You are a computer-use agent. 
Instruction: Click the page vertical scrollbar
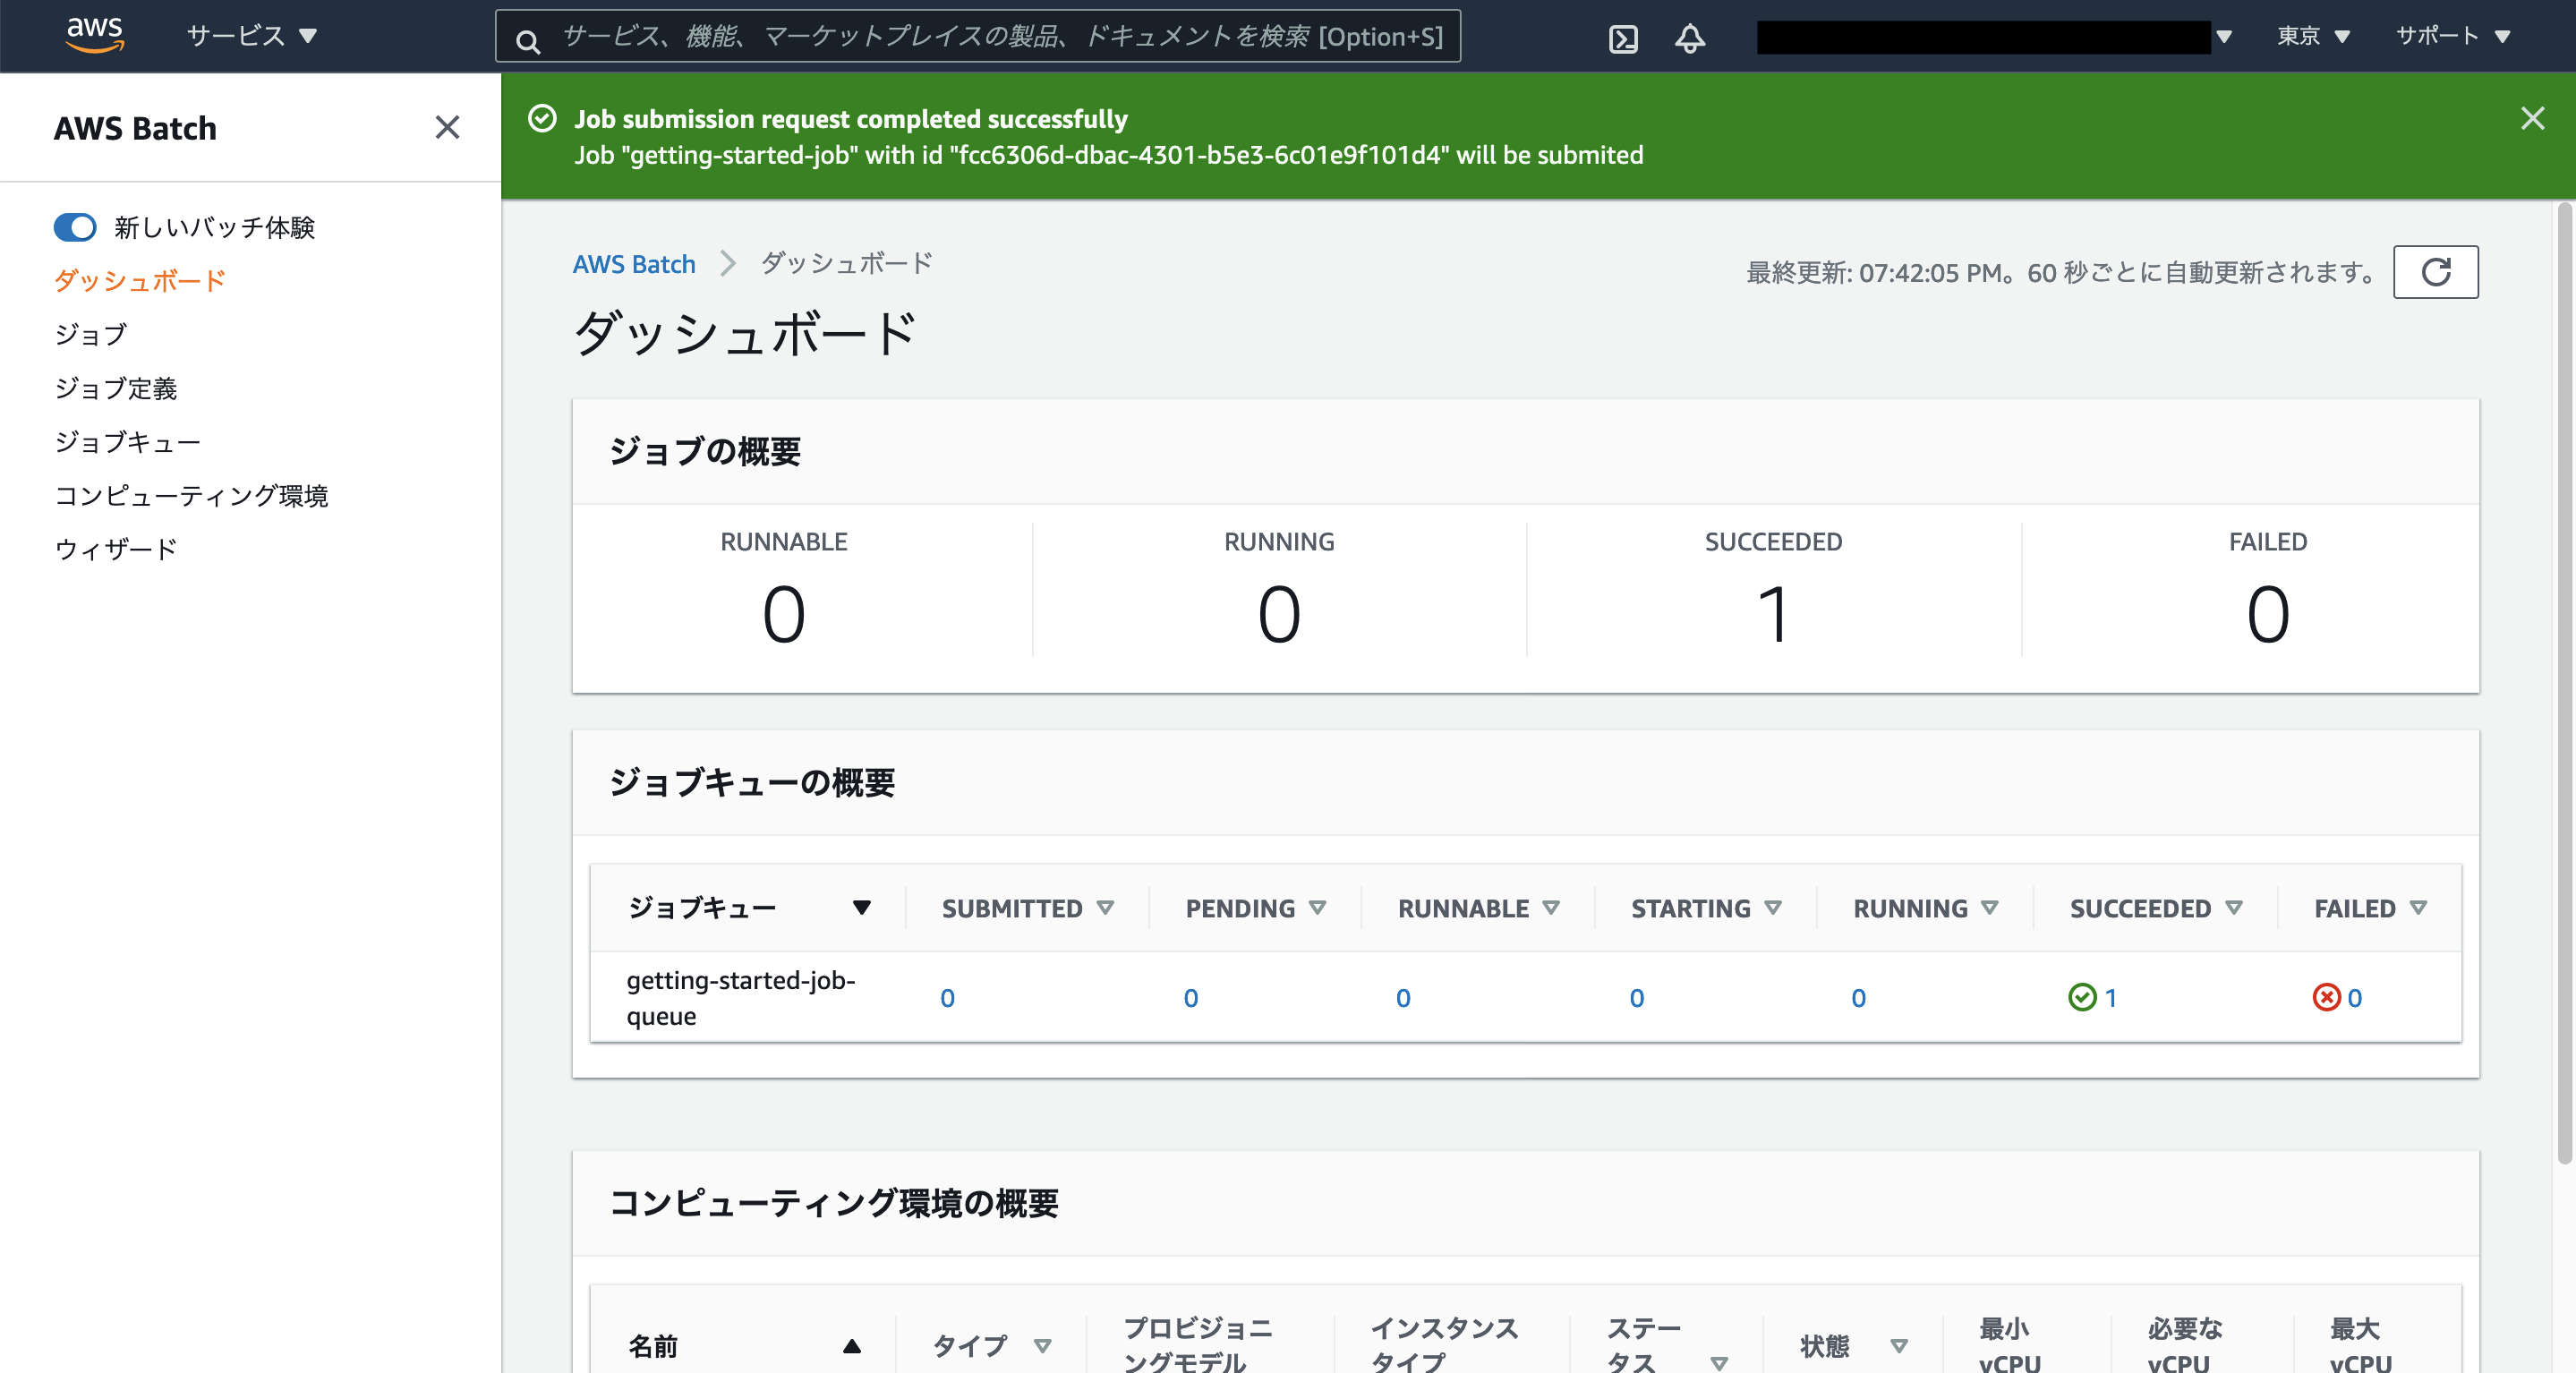tap(2564, 683)
